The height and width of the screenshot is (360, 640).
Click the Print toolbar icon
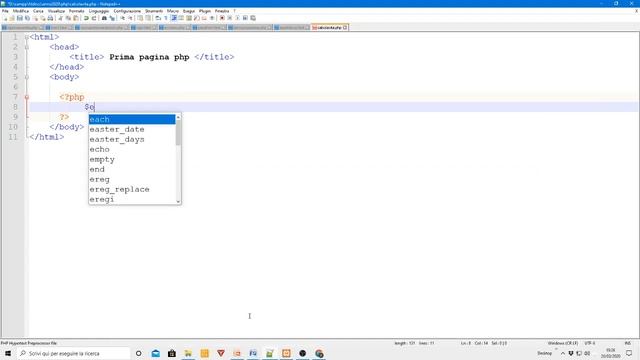click(x=50, y=18)
